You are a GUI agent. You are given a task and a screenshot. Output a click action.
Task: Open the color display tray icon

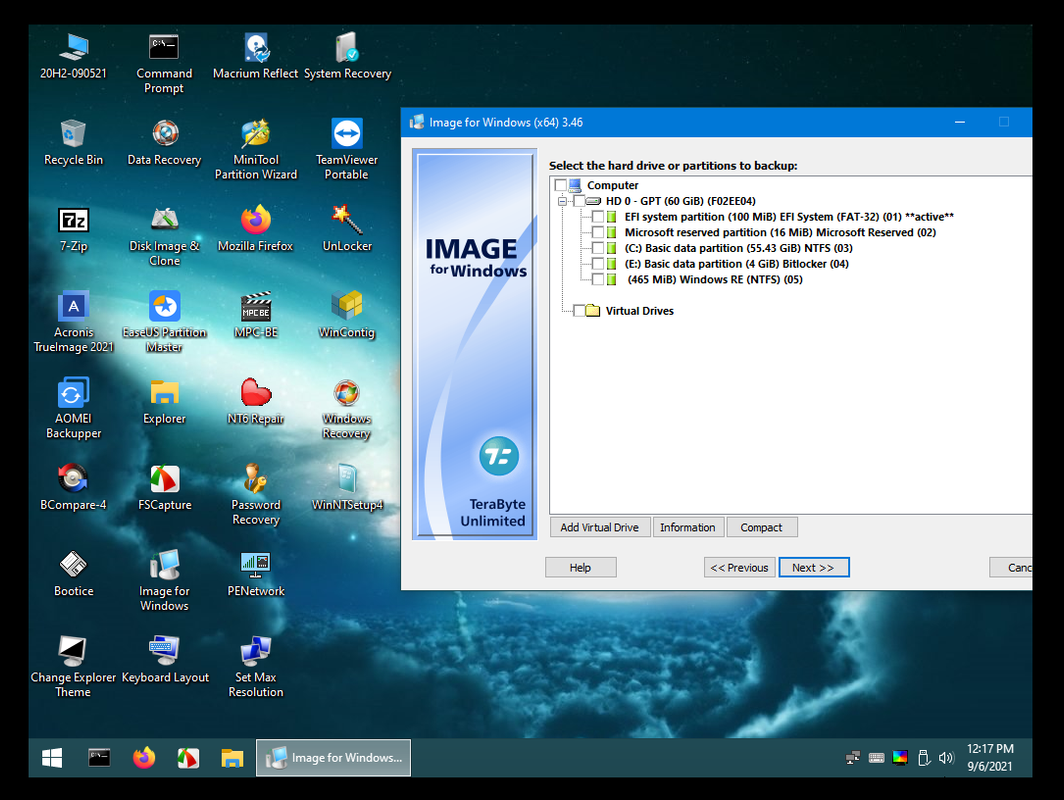click(x=900, y=758)
